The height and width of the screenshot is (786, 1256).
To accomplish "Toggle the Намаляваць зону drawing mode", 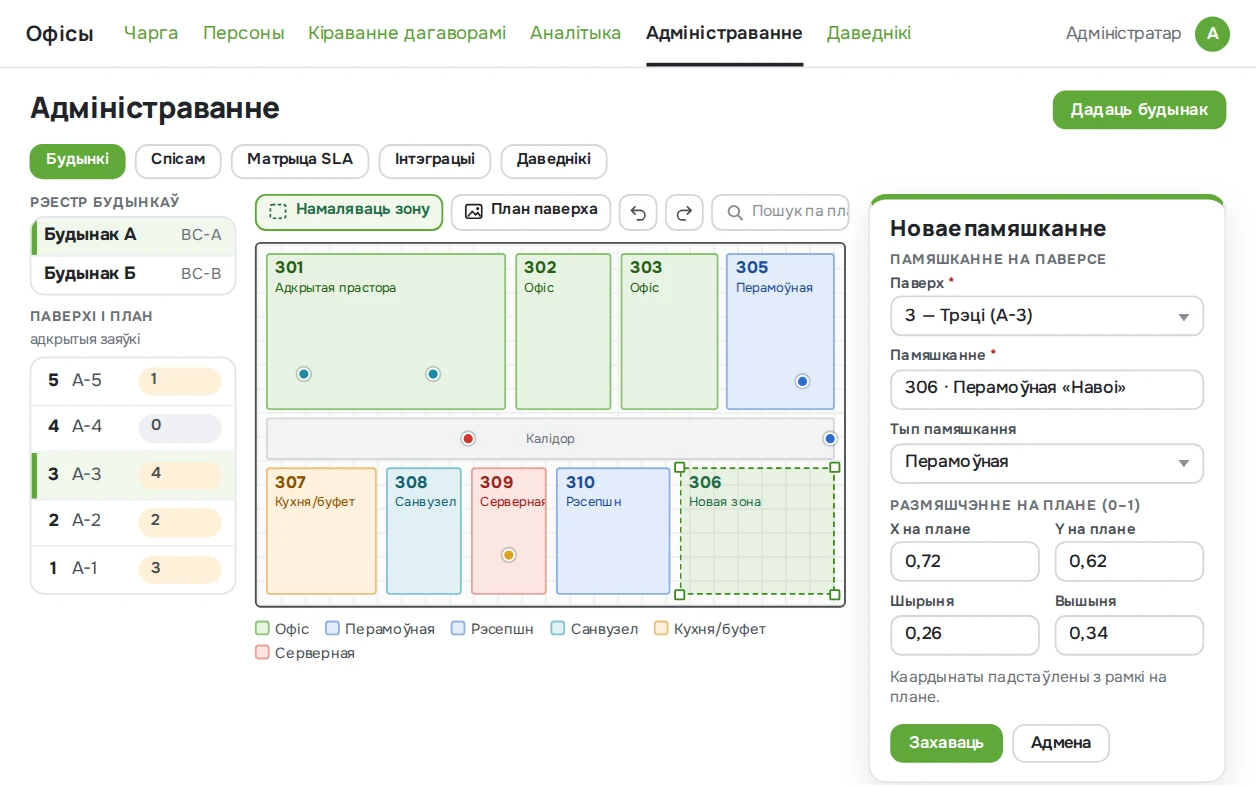I will [349, 212].
